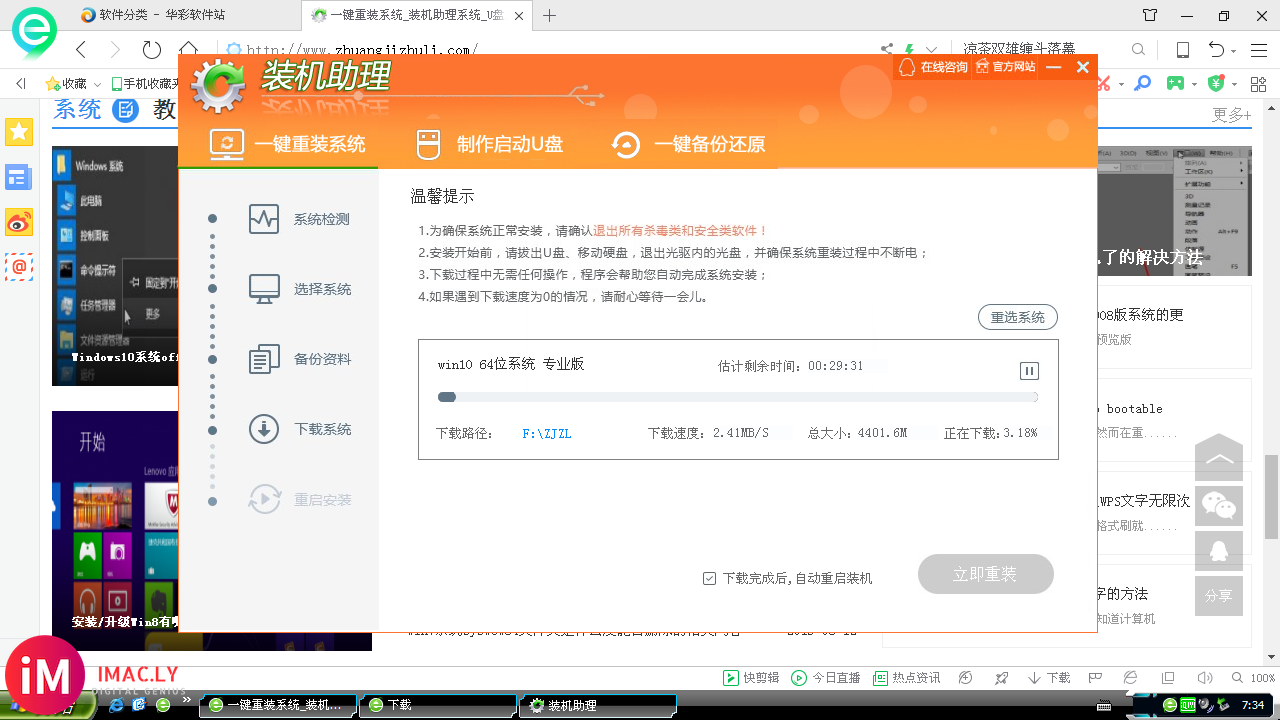The image size is (1280, 720).
Task: Open the Windows10系统 article thumbnail
Action: [115, 266]
